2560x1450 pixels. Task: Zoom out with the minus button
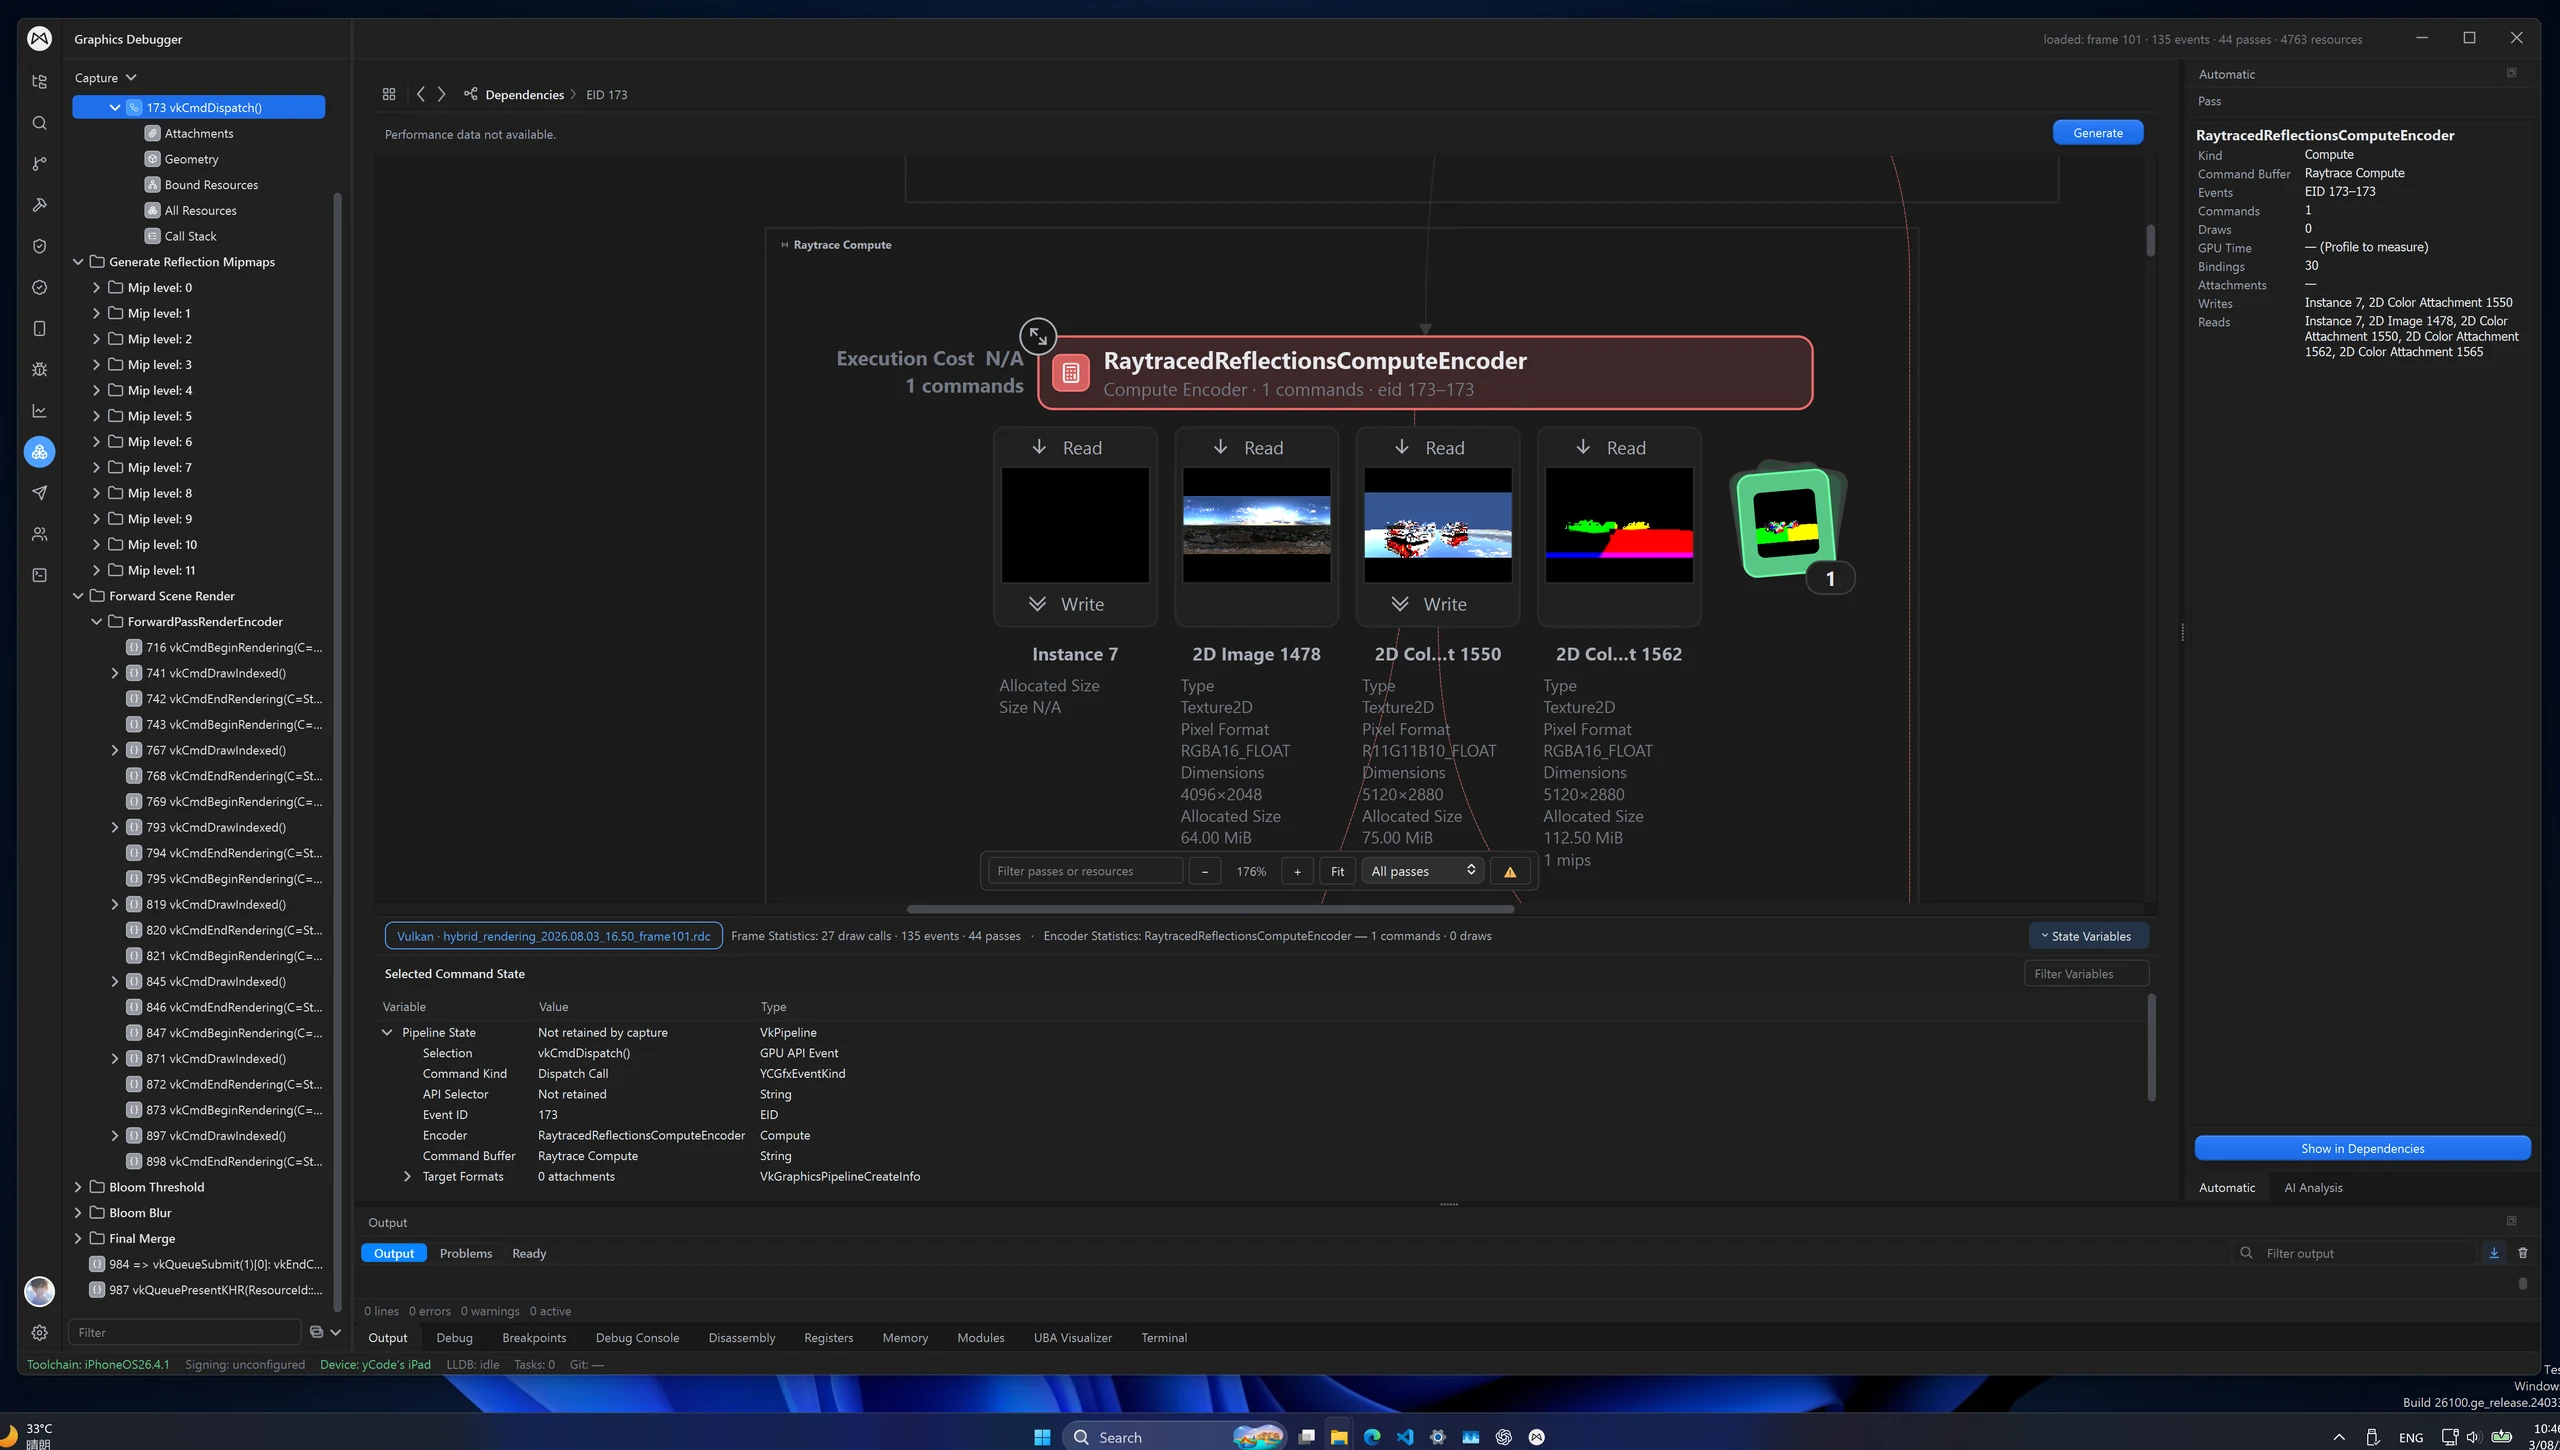(1205, 872)
